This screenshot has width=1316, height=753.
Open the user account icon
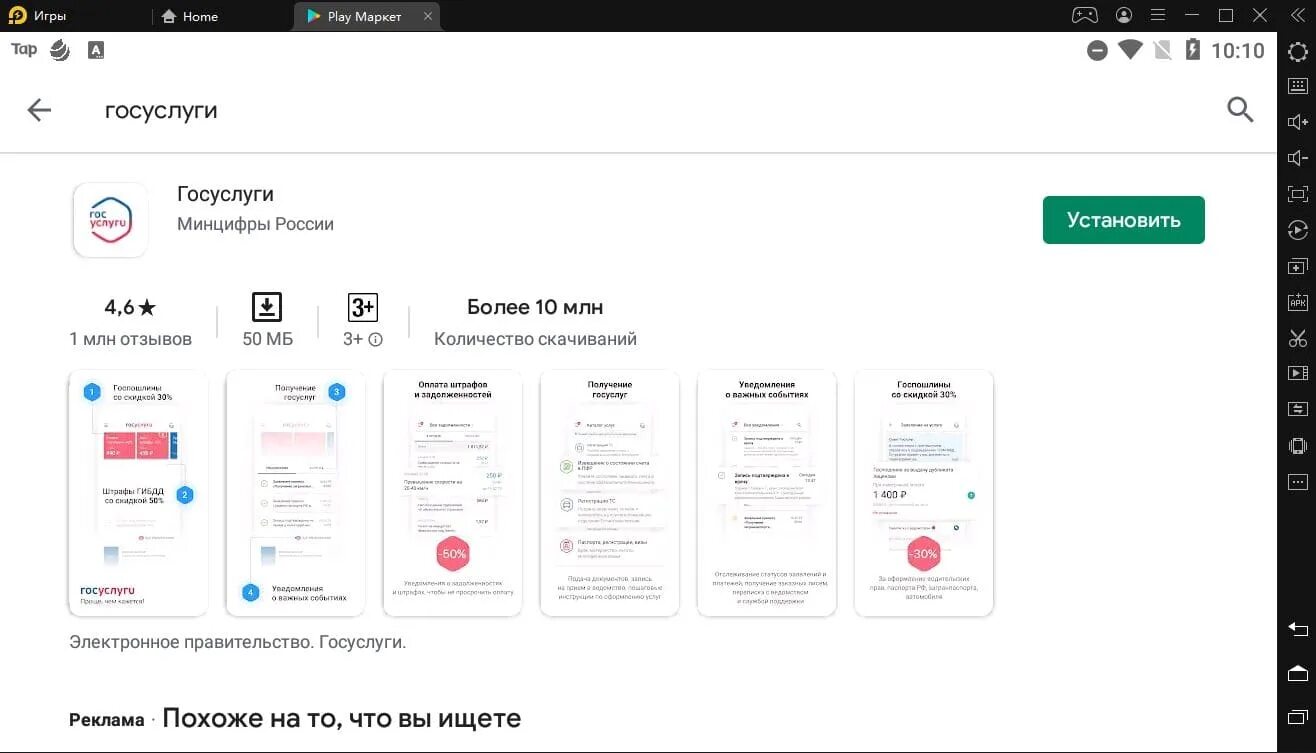(1125, 15)
